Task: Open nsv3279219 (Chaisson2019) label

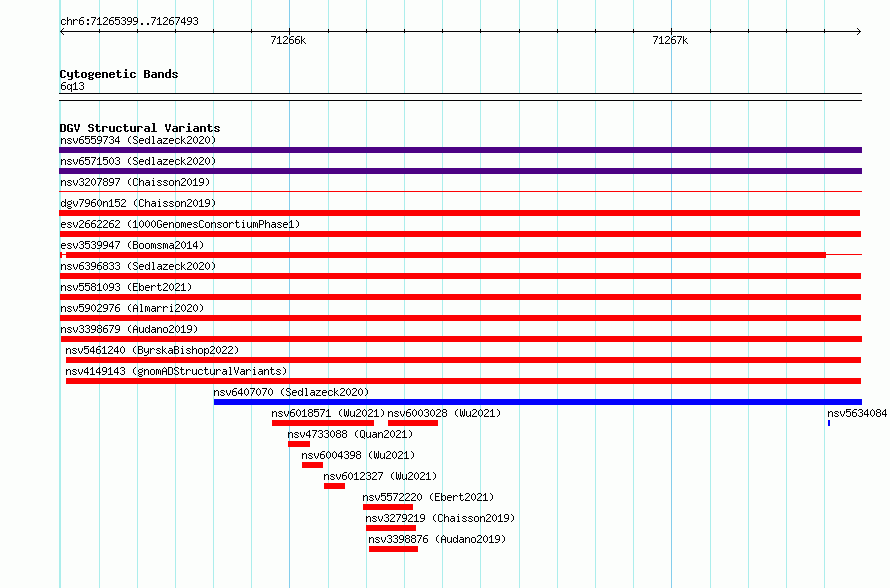Action: (440, 518)
